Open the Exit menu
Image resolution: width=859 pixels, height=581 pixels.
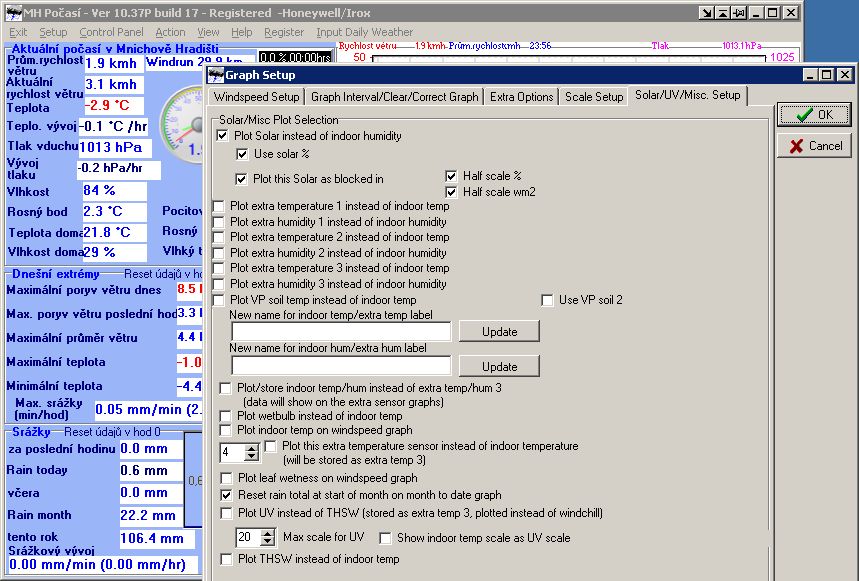(18, 32)
